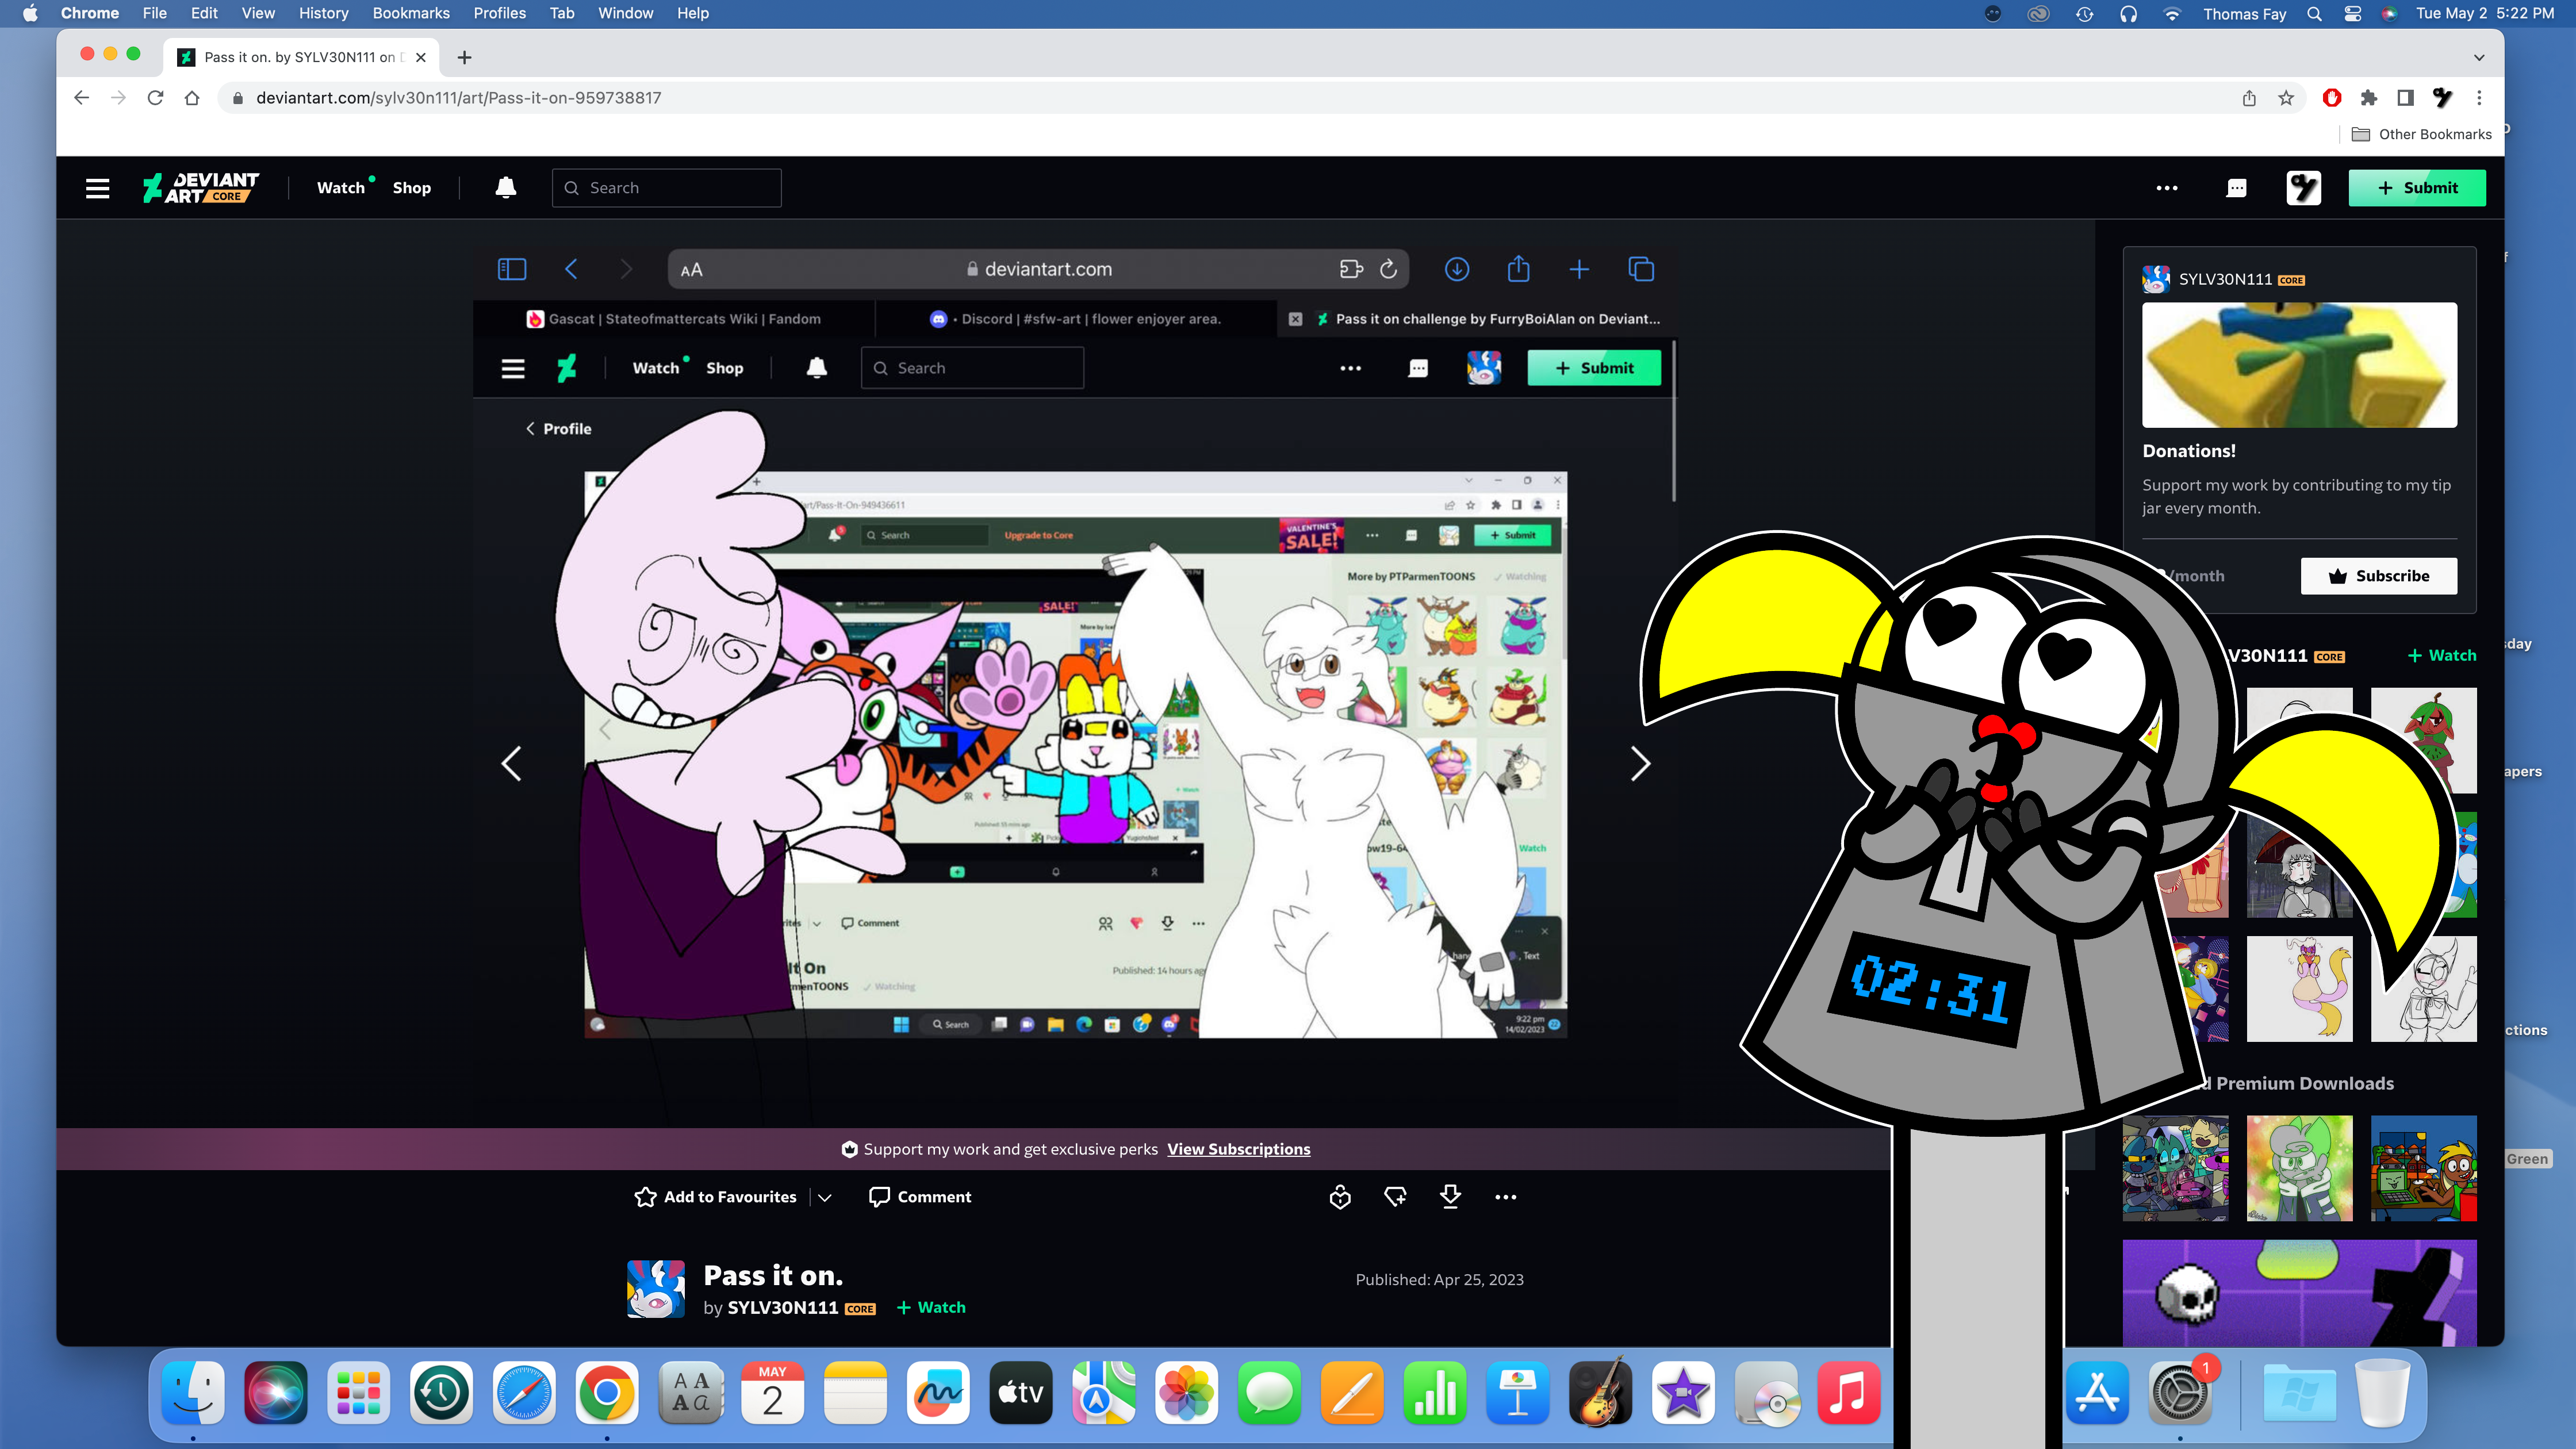
Task: Open the deviation more actions dots
Action: [1506, 1197]
